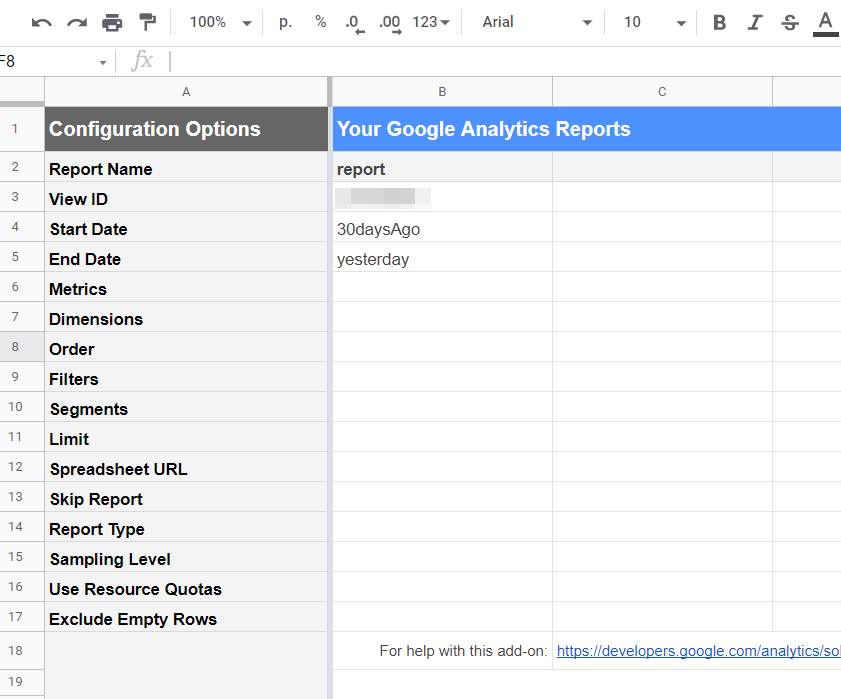The width and height of the screenshot is (841, 699).
Task: Select the Order label cell
Action: [x=186, y=349]
